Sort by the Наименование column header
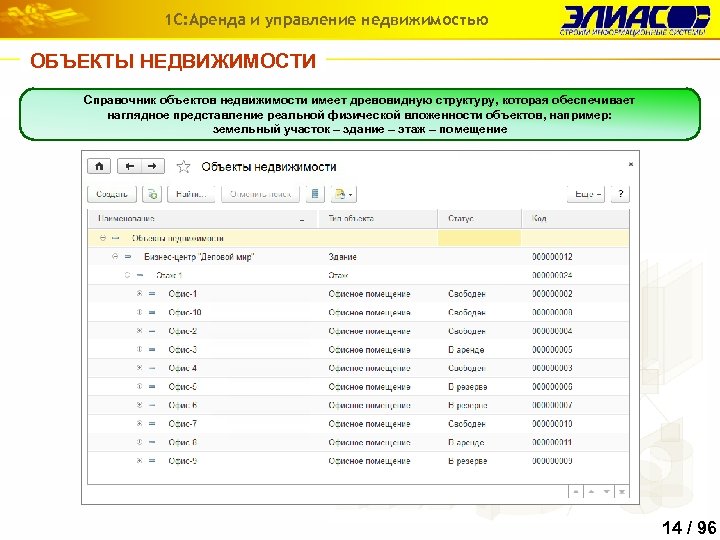This screenshot has width=720, height=540. [202, 219]
